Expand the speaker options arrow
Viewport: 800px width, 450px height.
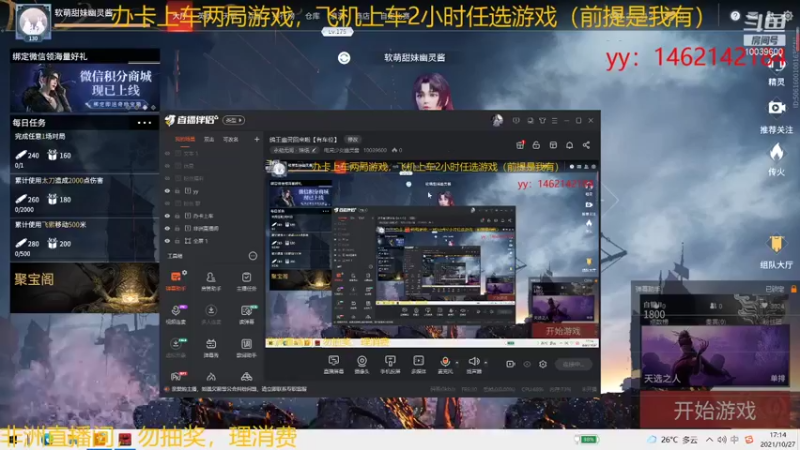coord(486,363)
